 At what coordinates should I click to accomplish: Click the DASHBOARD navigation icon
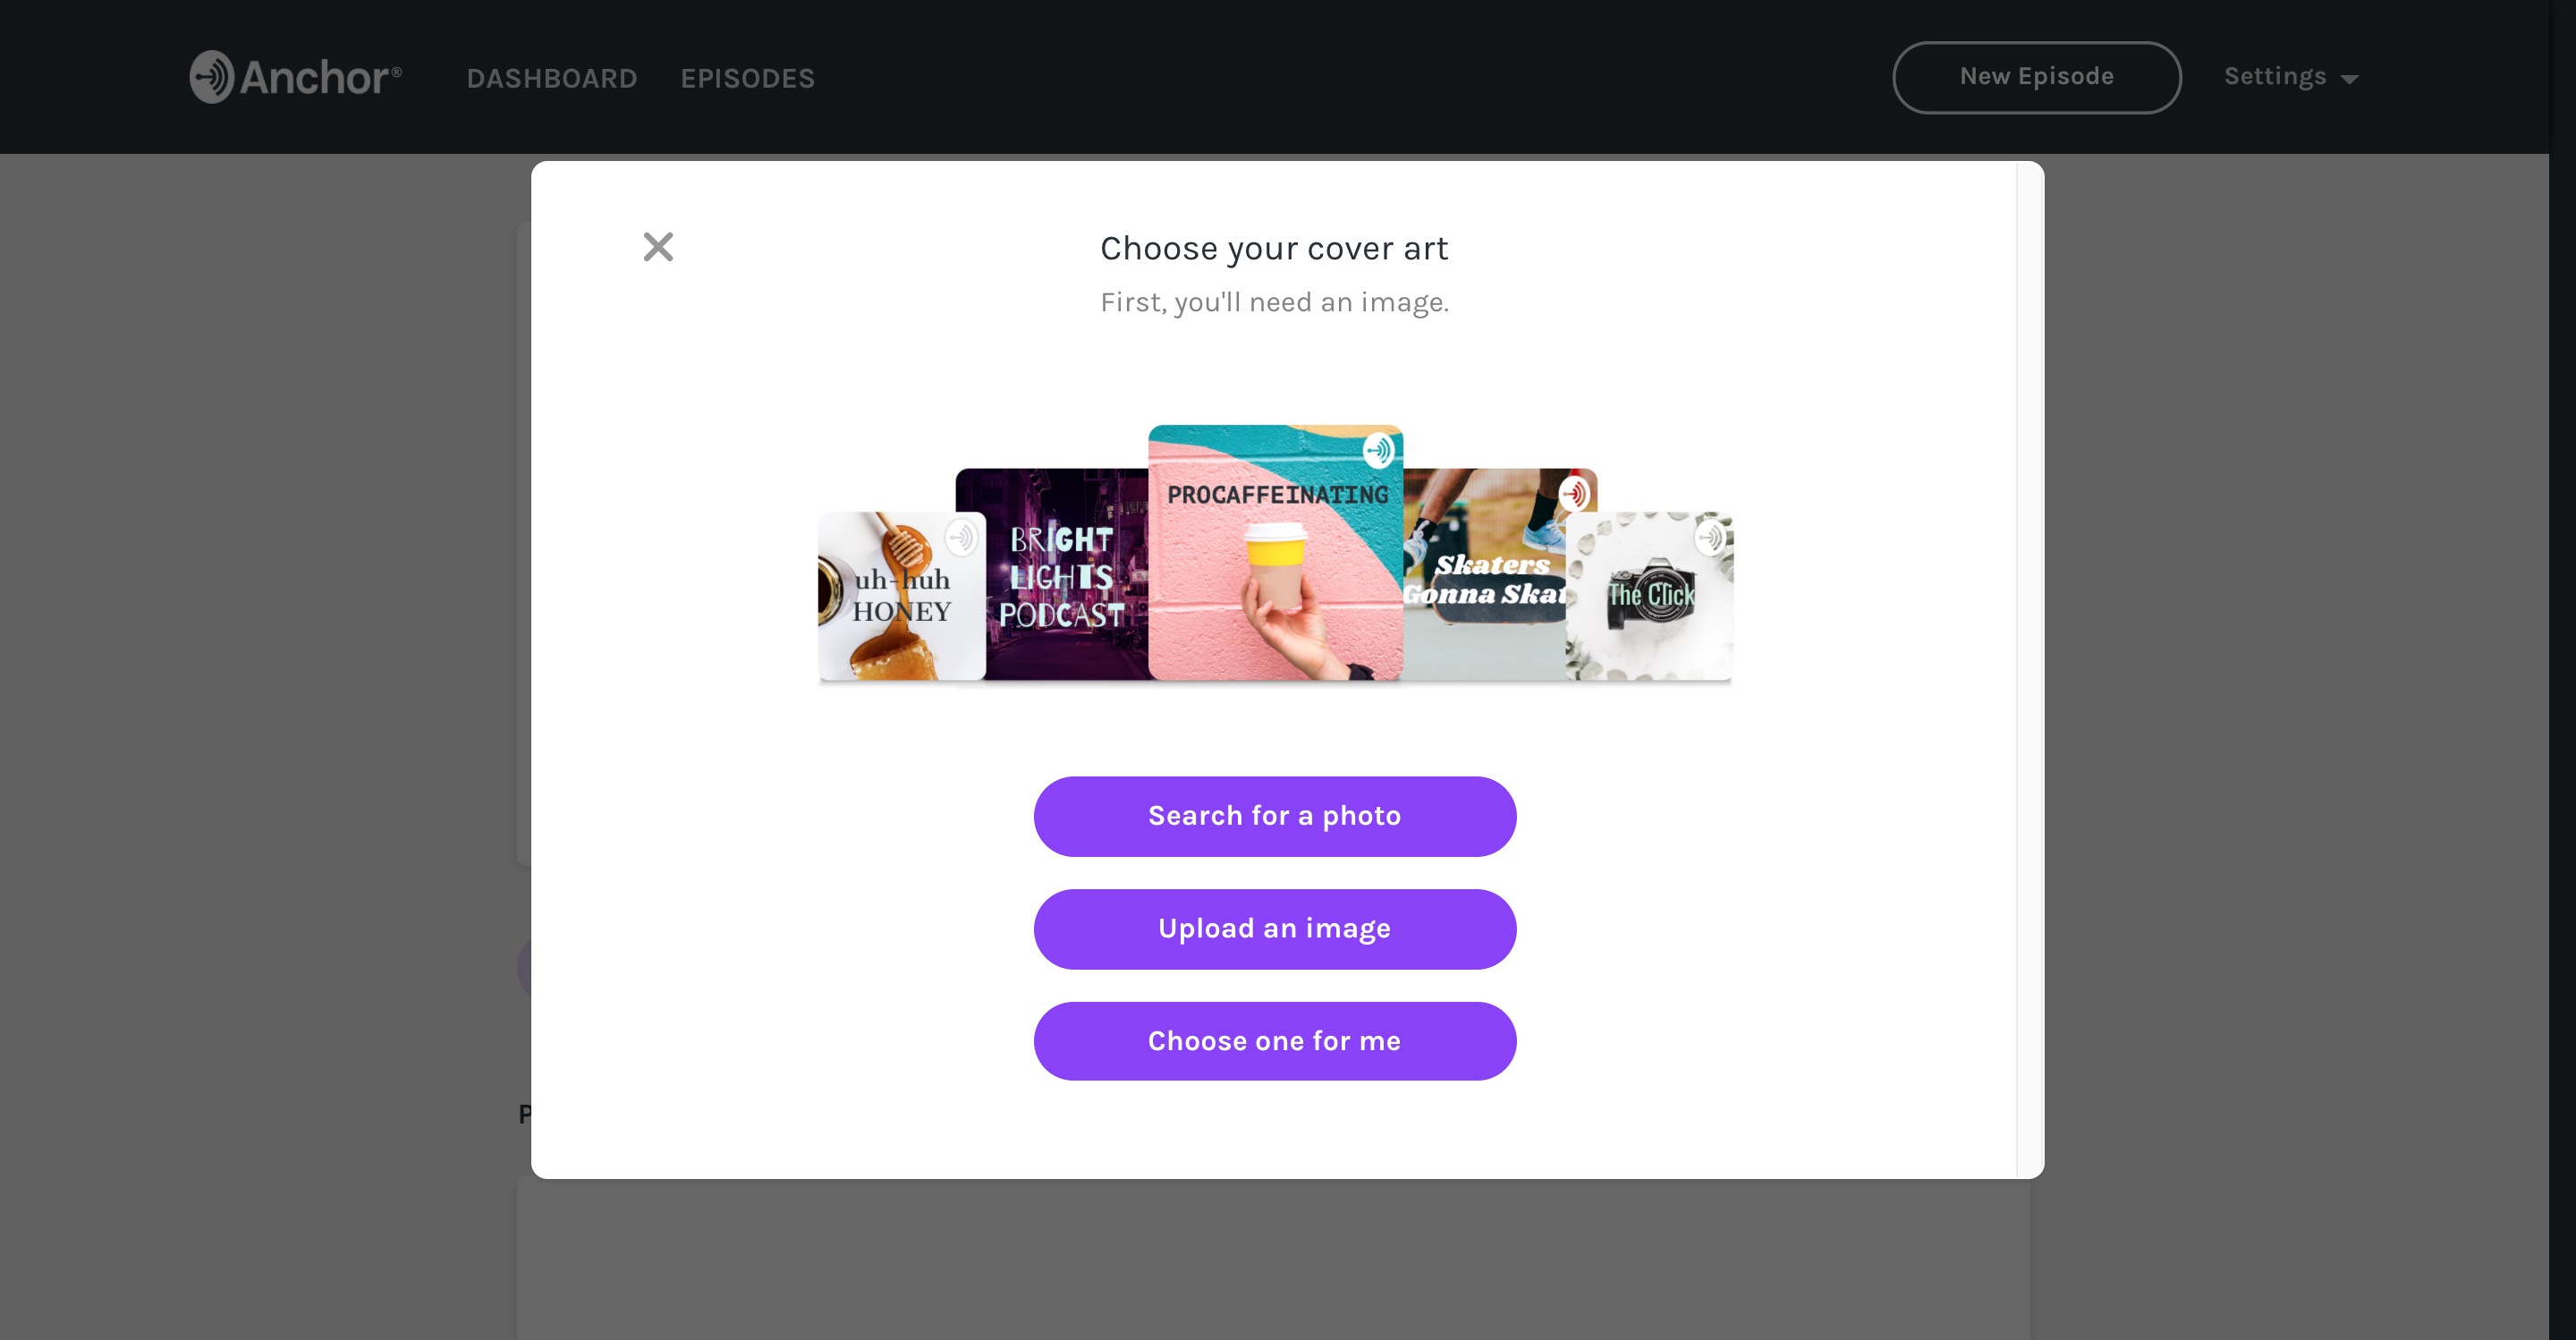tap(552, 77)
